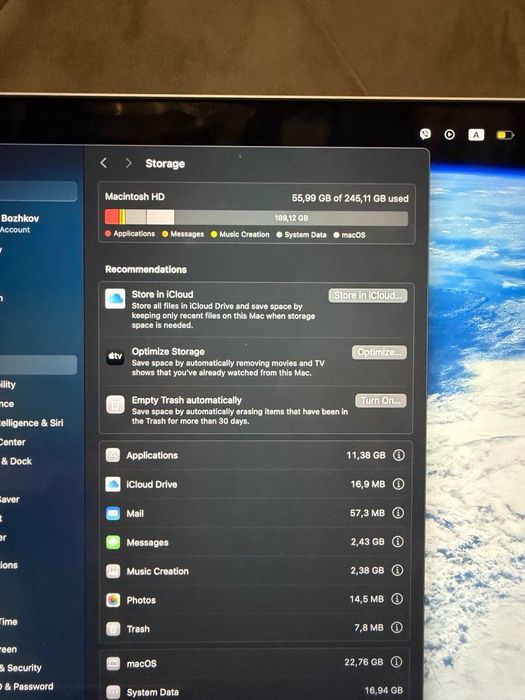Click the Trash size 7,8 MB
Viewport: 525px width, 700px height.
pyautogui.click(x=369, y=627)
